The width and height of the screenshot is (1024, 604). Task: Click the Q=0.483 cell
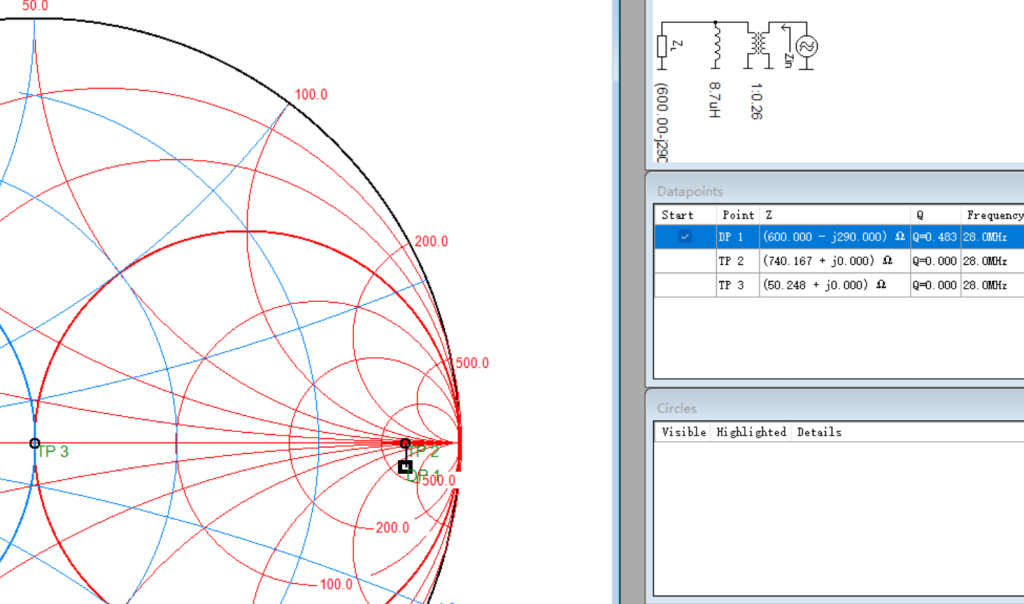point(935,237)
